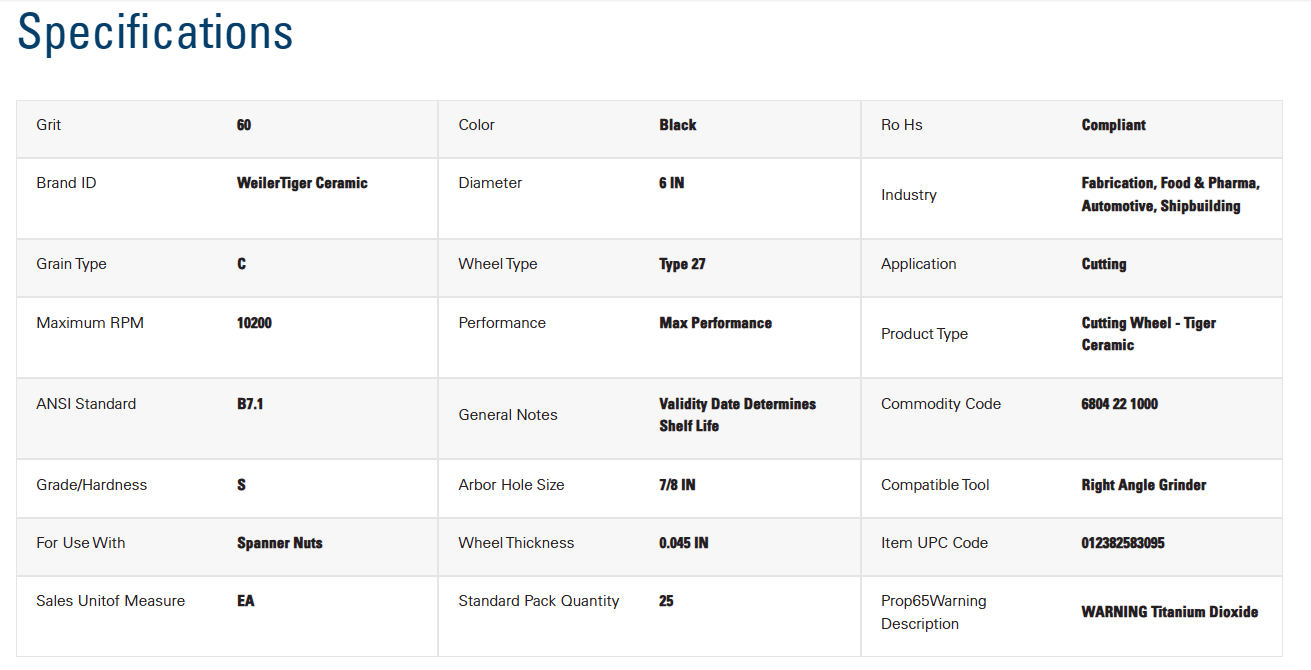Click the Sales Unit of Measure label
This screenshot has height=670, width=1311.
click(x=110, y=601)
